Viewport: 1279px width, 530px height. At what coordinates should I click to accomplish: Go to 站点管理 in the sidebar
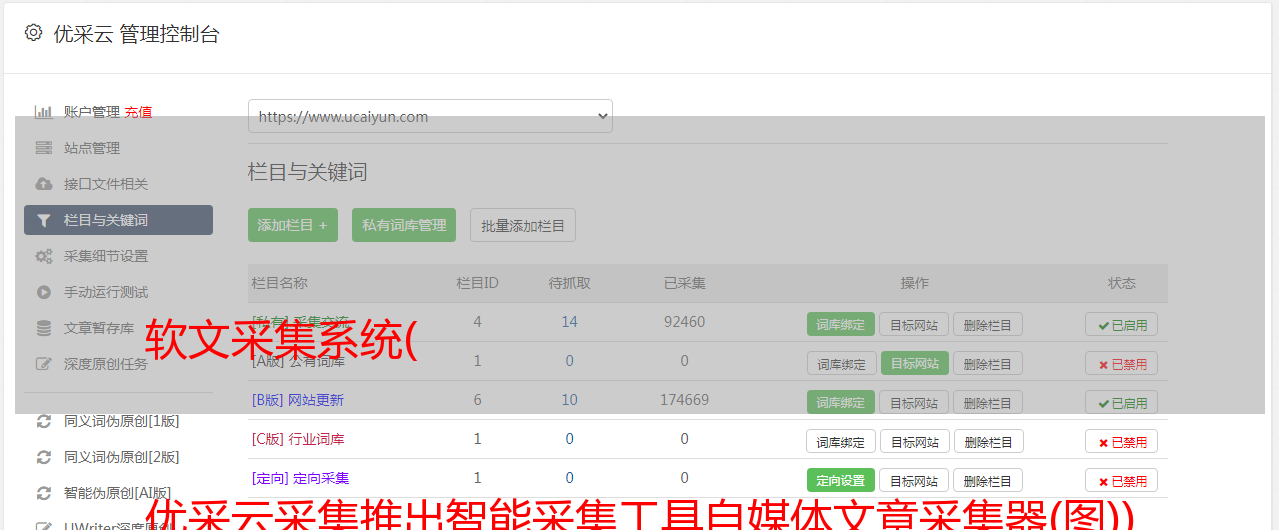click(92, 148)
